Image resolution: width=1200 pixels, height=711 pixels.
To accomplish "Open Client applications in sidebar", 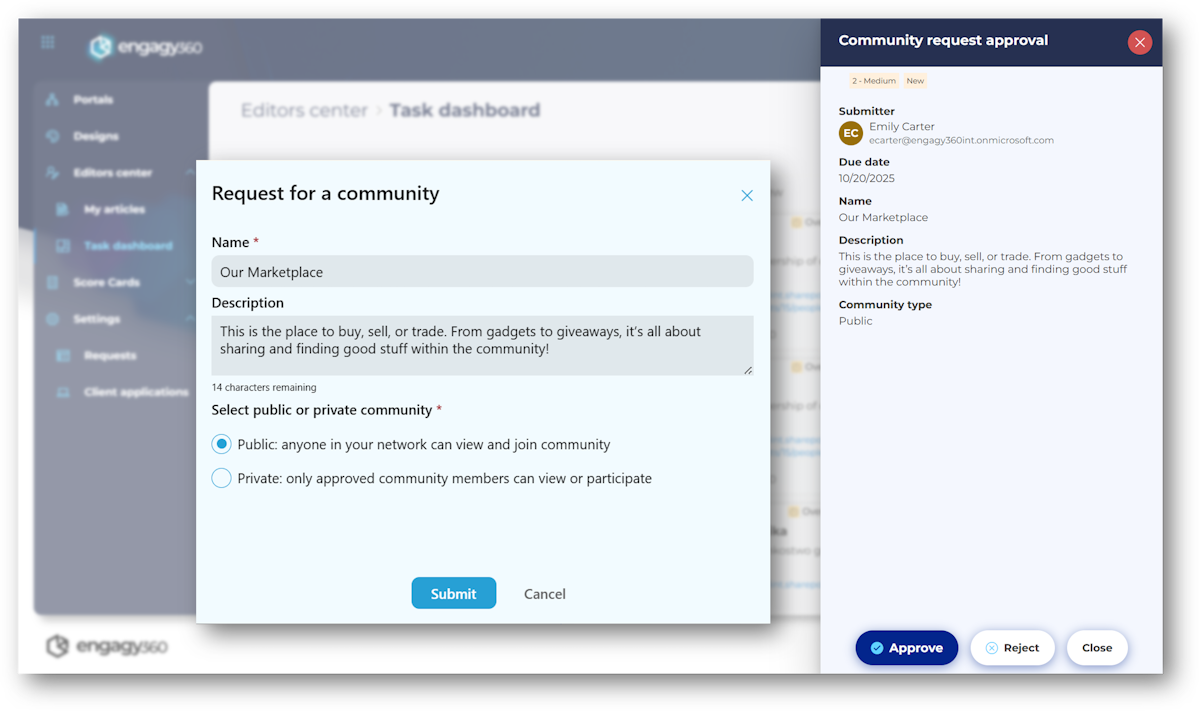I will pyautogui.click(x=135, y=392).
